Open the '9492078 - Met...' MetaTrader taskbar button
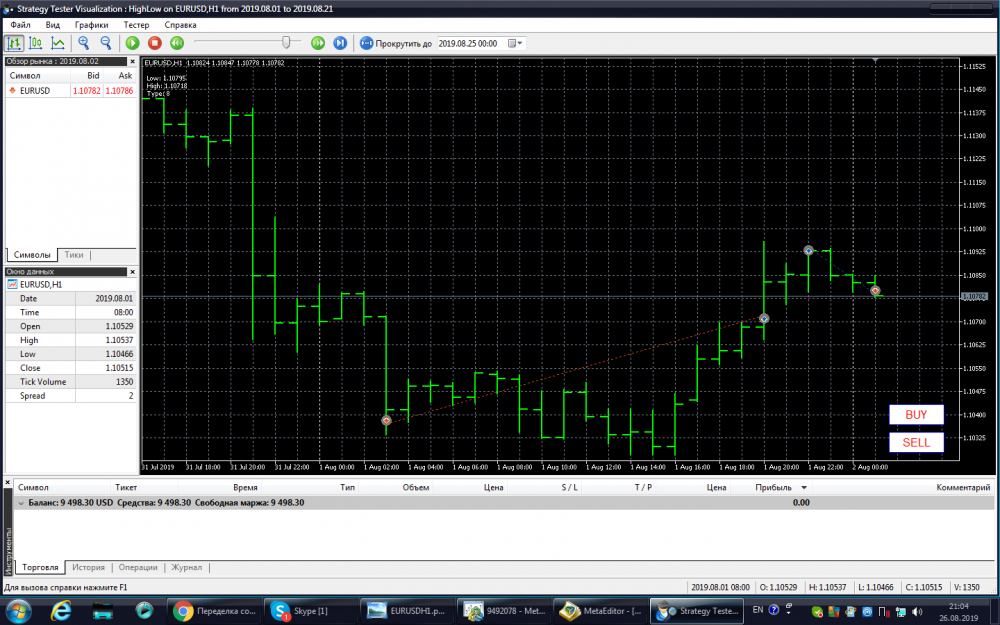The image size is (1000, 625). pyautogui.click(x=504, y=611)
